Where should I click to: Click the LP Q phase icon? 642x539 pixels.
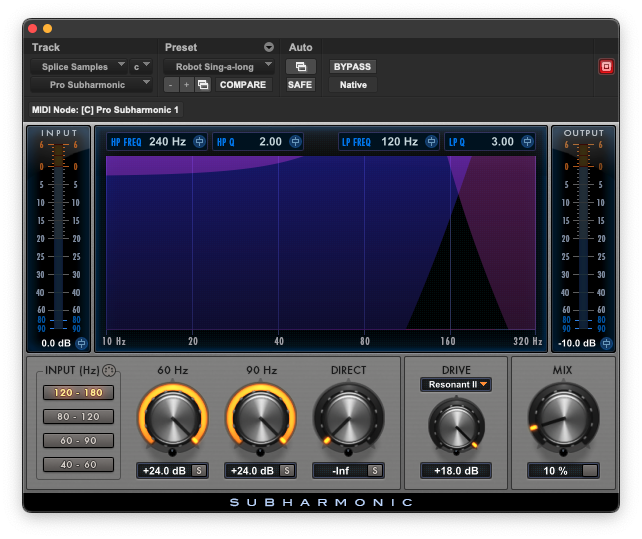527,142
